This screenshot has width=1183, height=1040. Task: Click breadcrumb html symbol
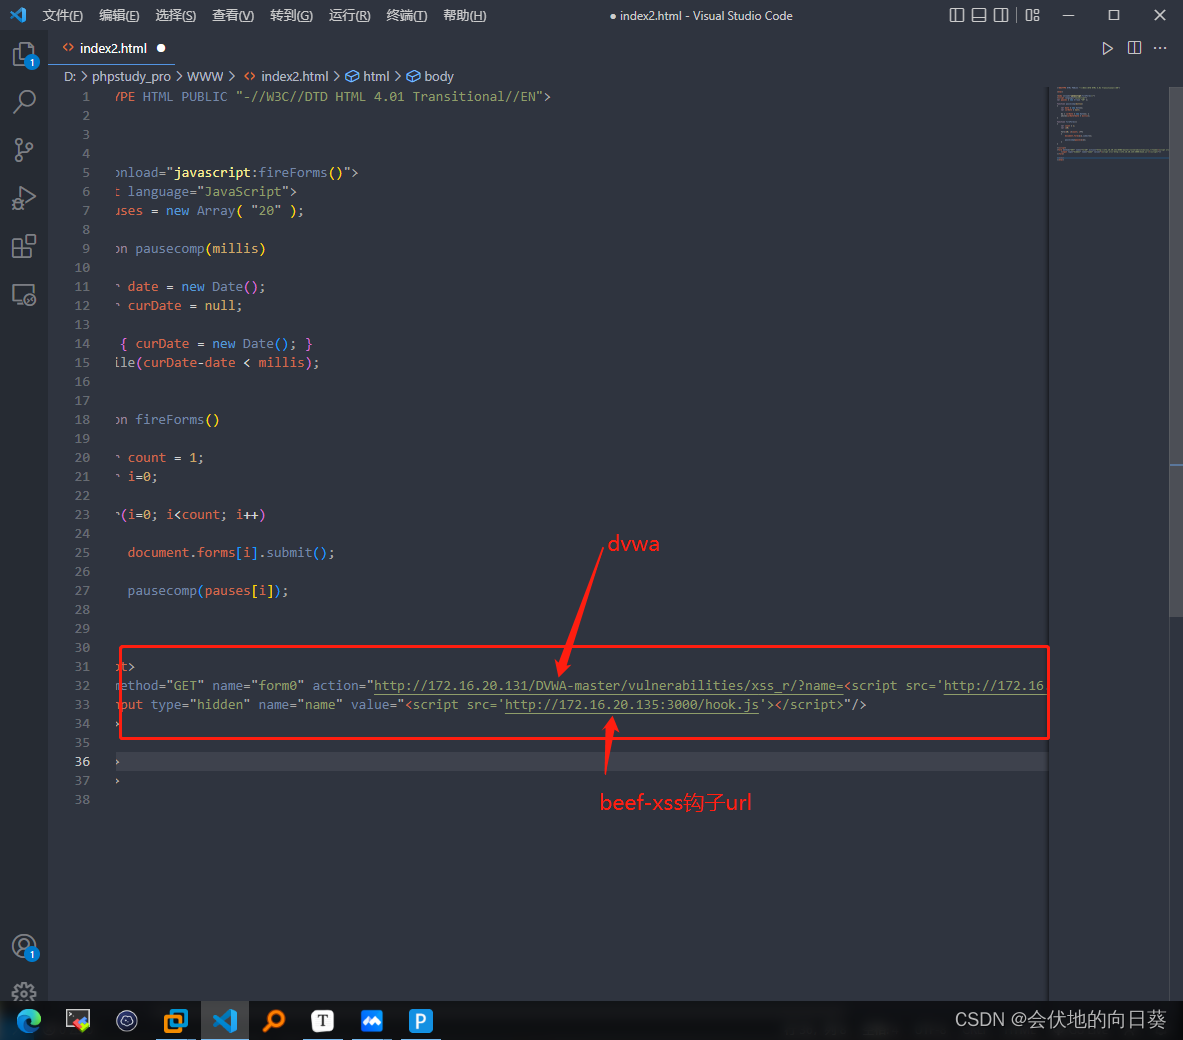click(x=367, y=76)
